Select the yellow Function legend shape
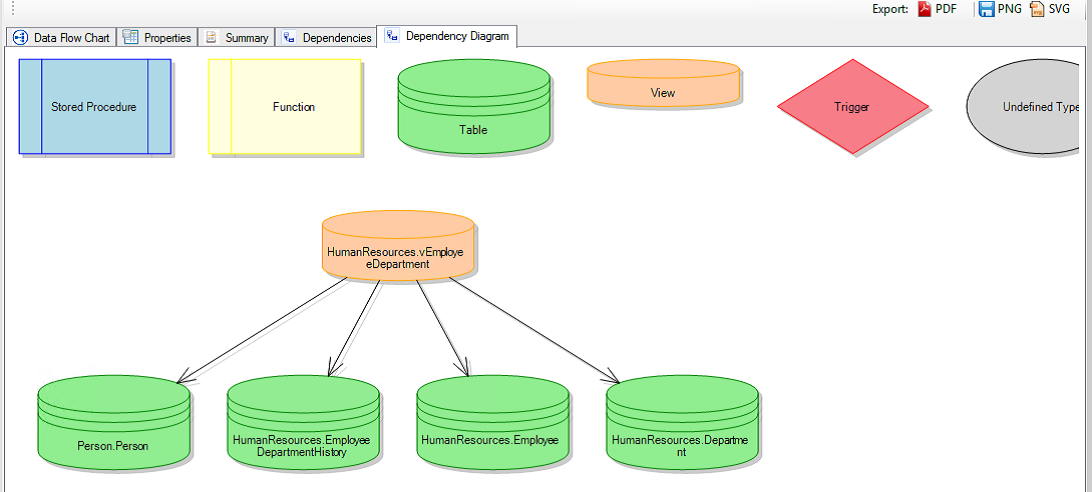The width and height of the screenshot is (1092, 492). [x=285, y=107]
